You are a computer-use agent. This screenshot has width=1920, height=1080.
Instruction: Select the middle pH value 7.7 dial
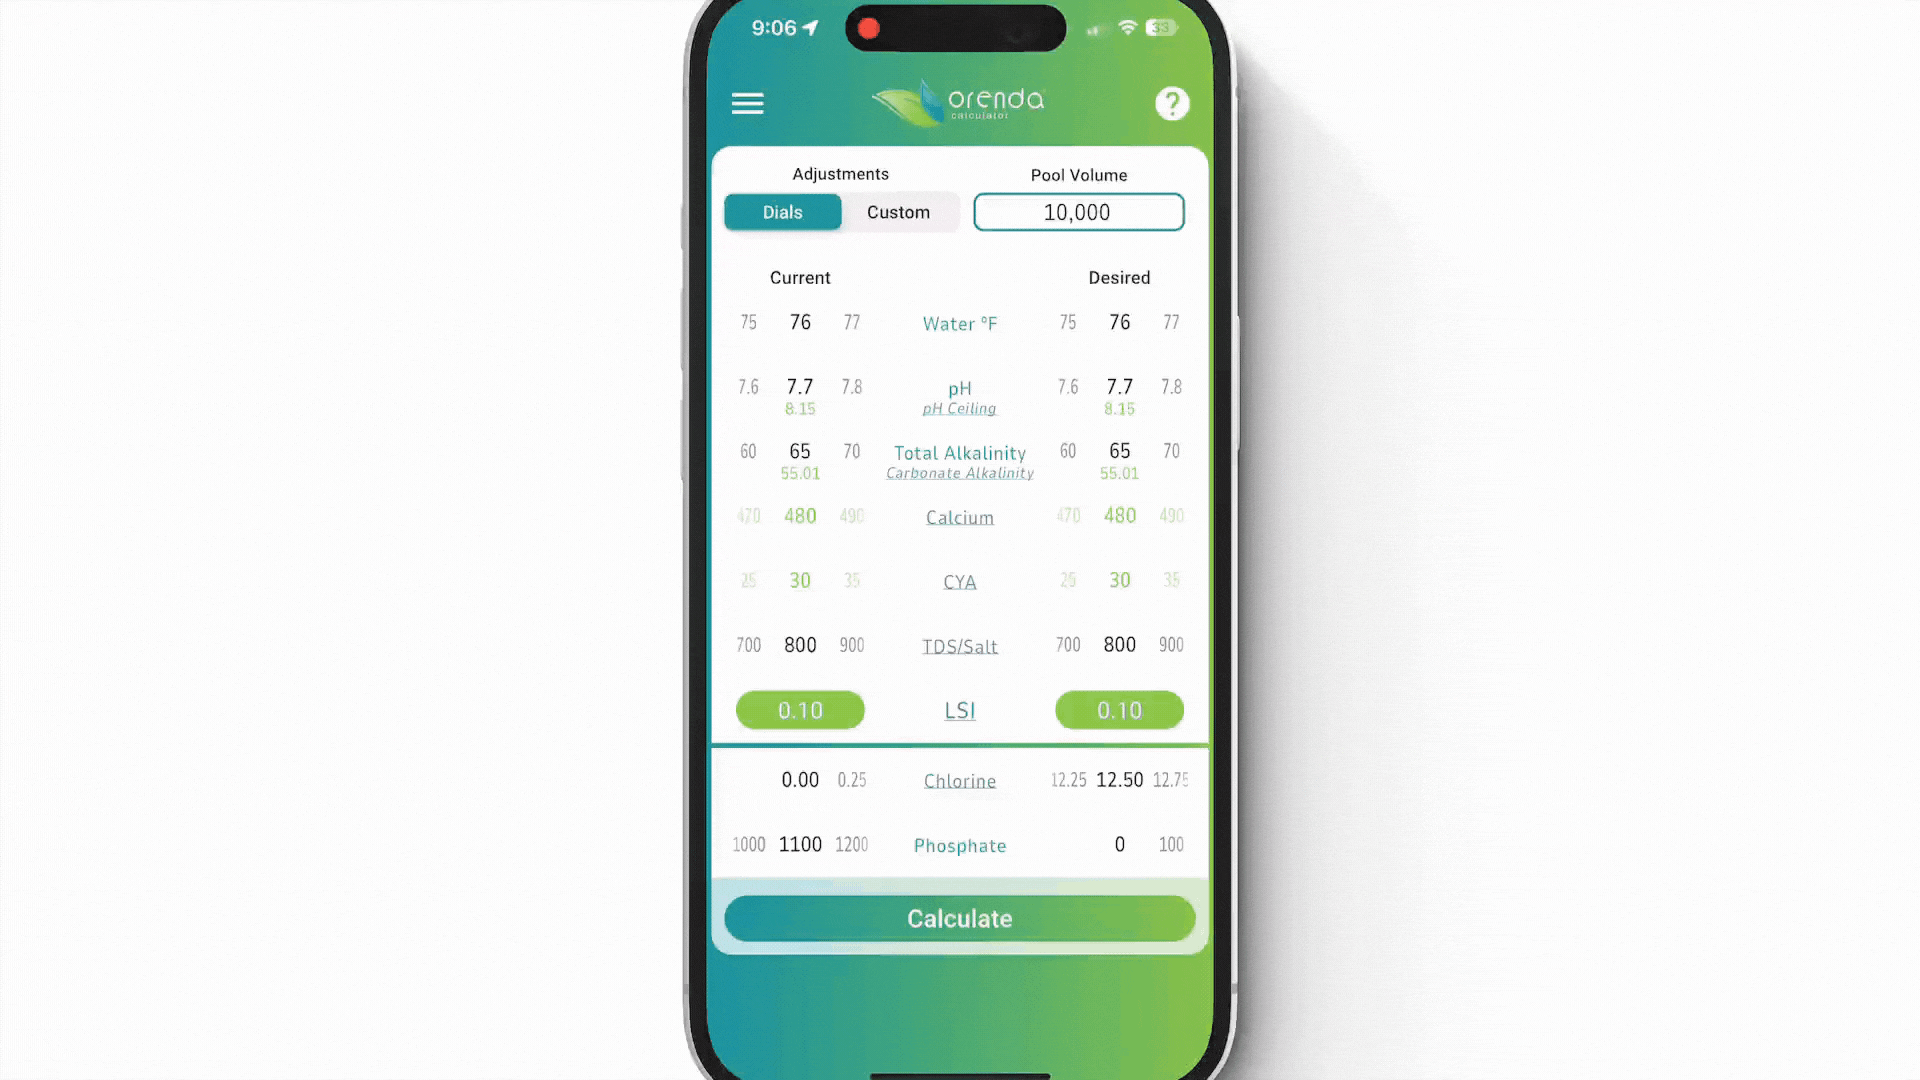tap(800, 386)
